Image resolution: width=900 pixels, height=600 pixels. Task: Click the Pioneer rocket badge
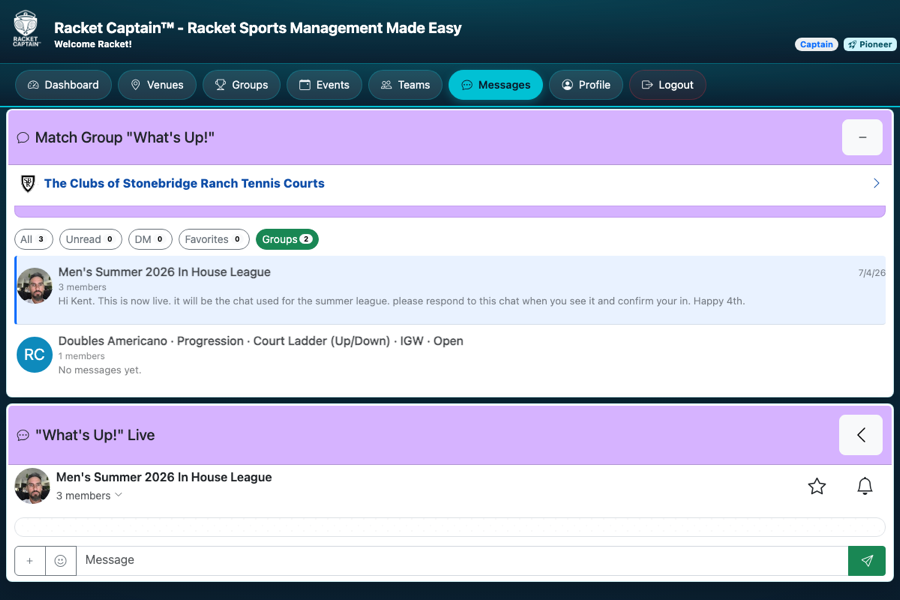(x=870, y=44)
